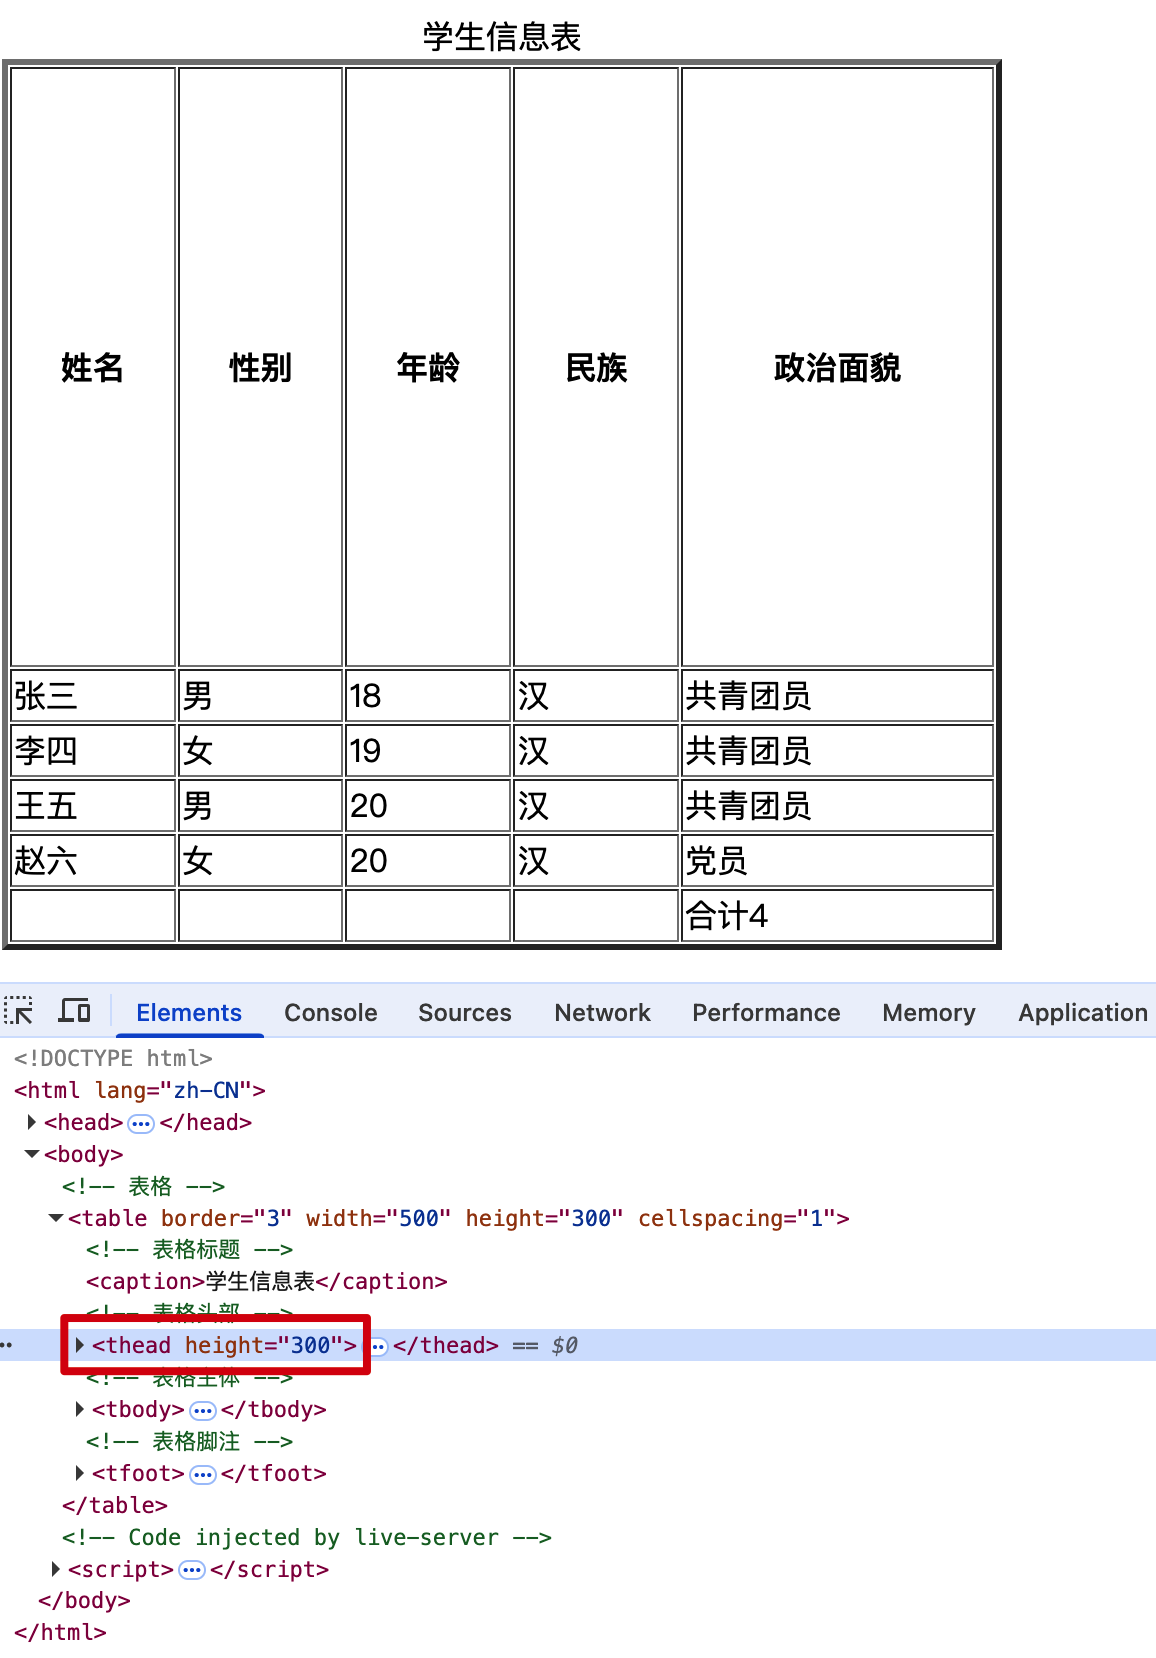1156x1658 pixels.
Task: Select the closing html tag line
Action: pyautogui.click(x=60, y=1632)
